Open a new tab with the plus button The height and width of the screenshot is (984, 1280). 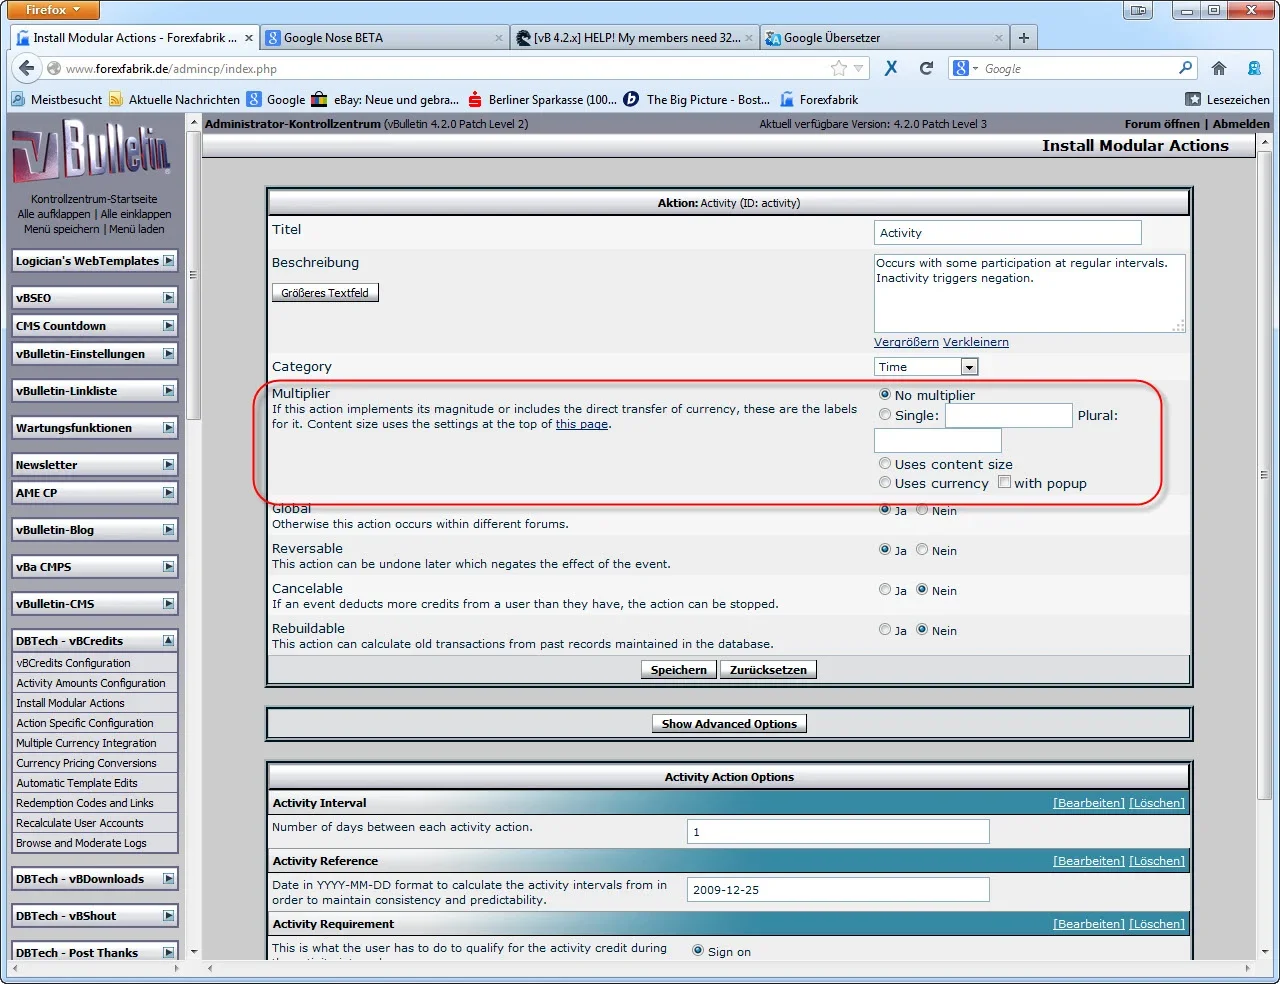click(x=1024, y=38)
